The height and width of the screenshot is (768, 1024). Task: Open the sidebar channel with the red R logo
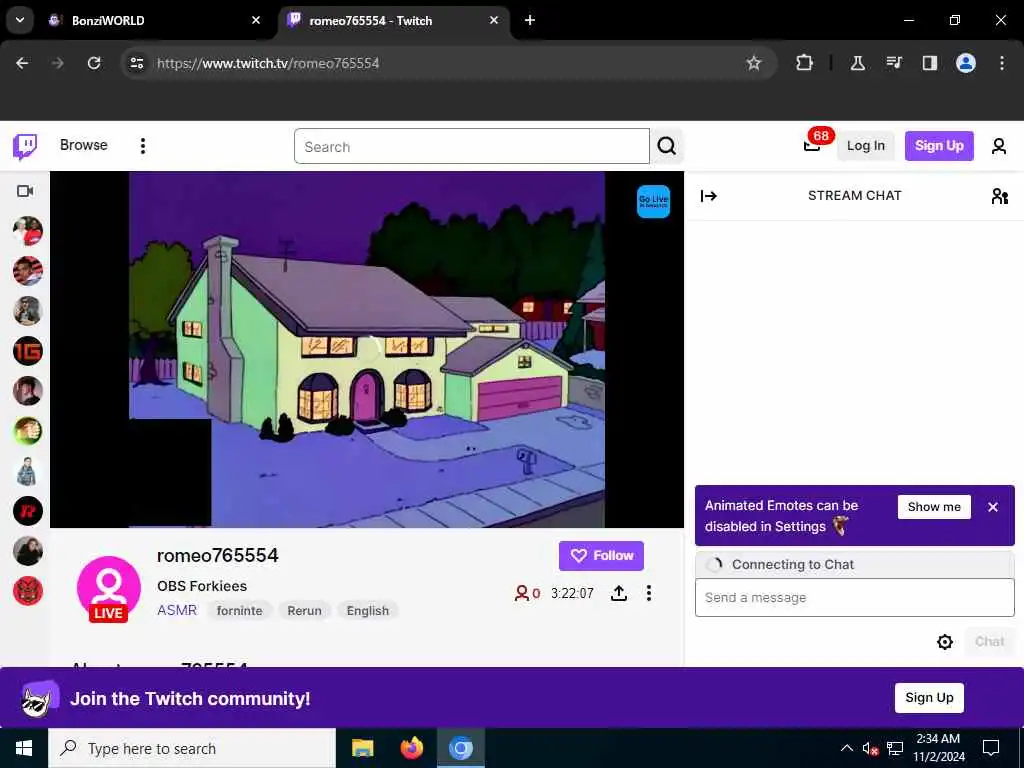(x=27, y=511)
